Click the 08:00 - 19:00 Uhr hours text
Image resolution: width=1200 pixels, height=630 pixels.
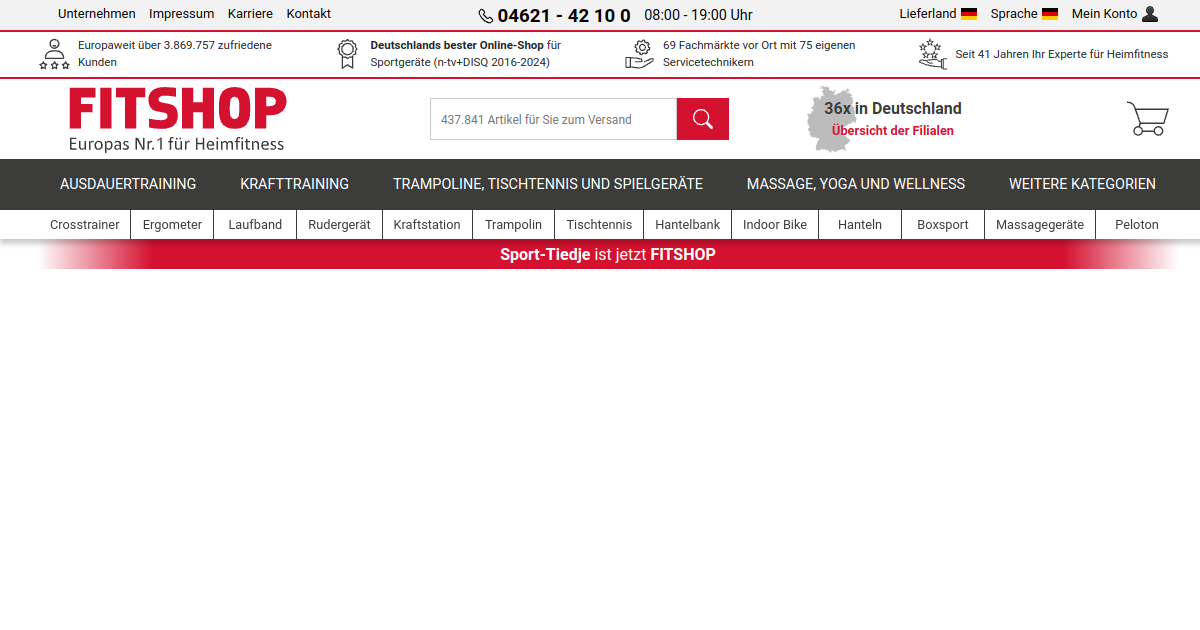(698, 15)
